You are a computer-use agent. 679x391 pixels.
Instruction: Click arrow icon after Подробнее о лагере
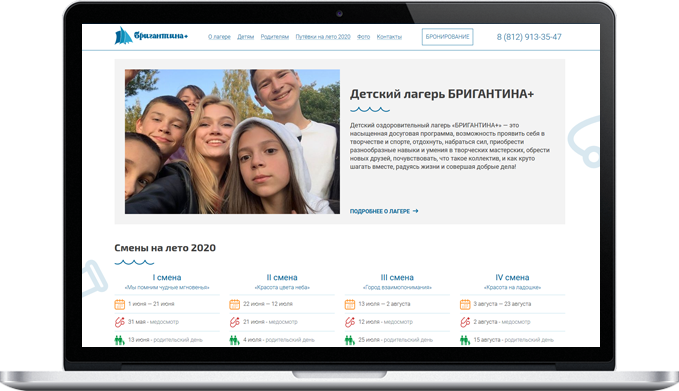tap(416, 211)
